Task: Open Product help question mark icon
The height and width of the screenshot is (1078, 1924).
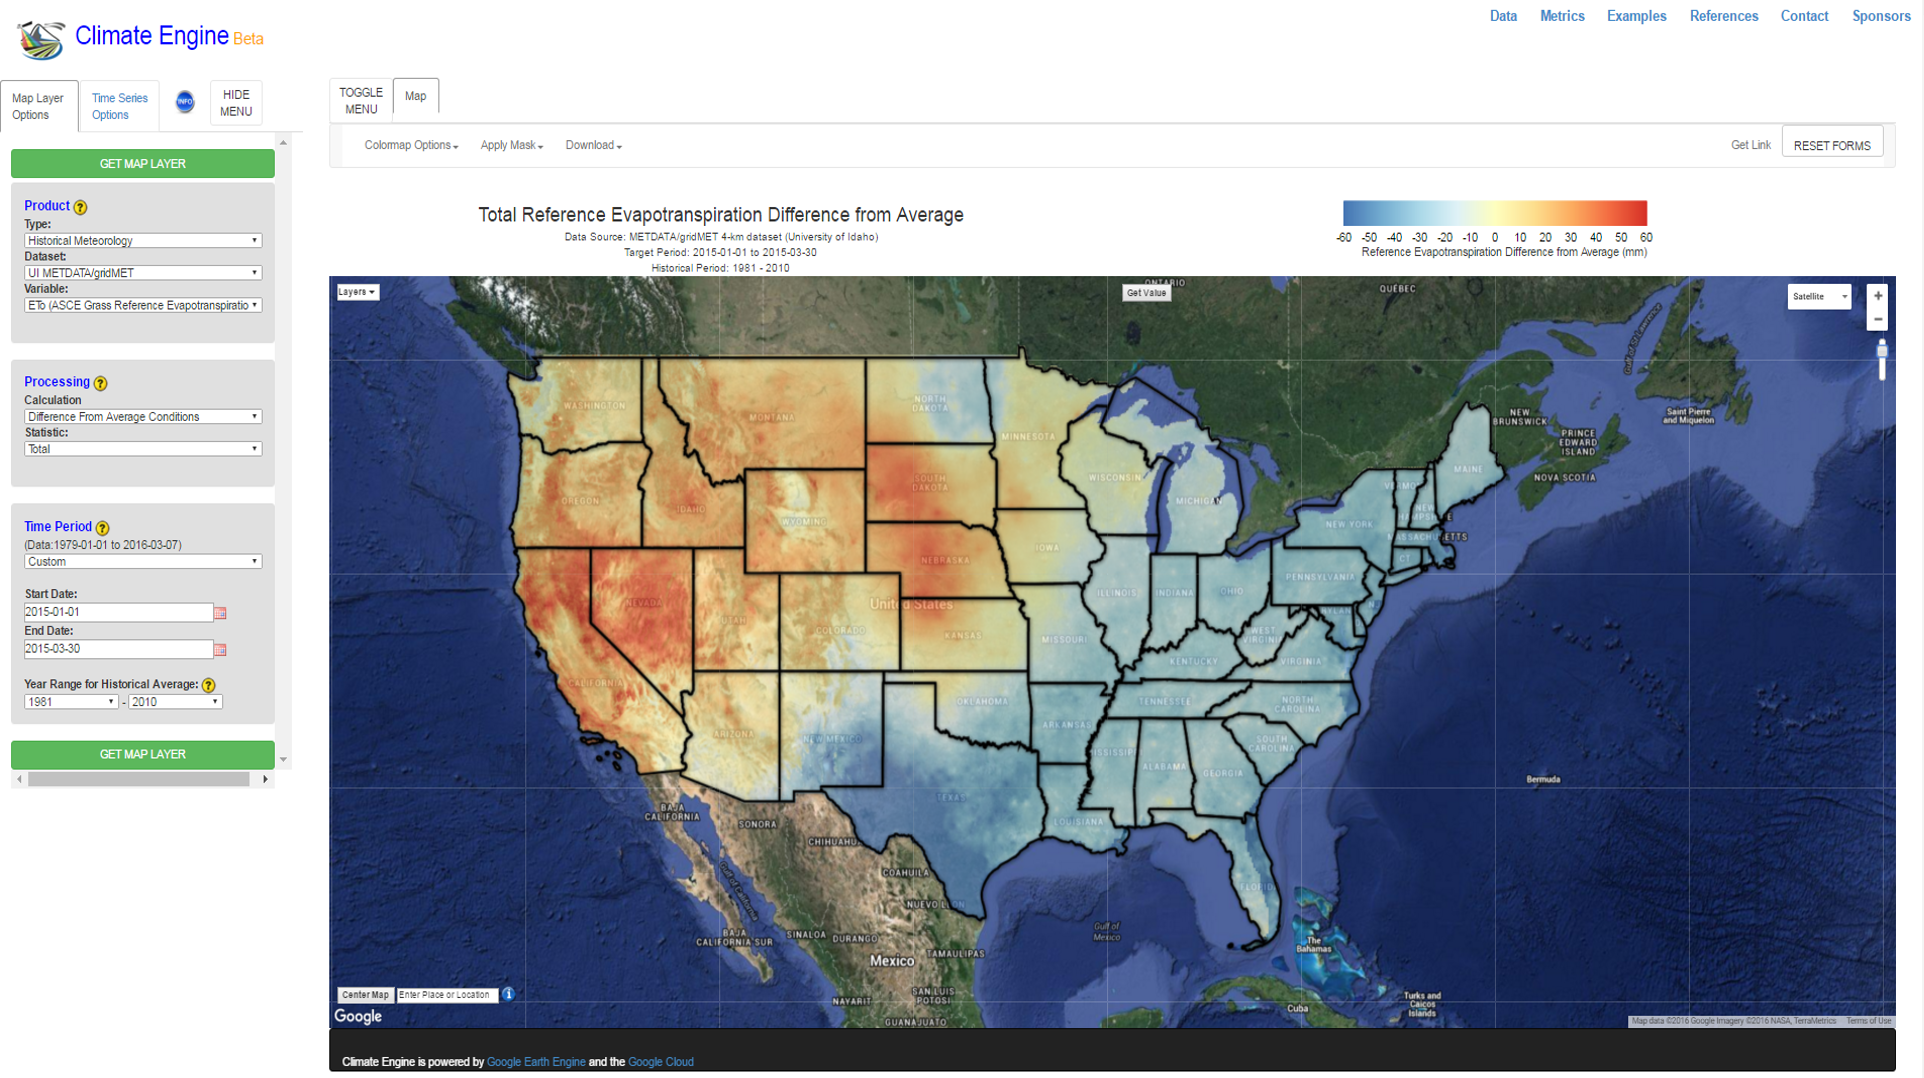Action: [81, 207]
